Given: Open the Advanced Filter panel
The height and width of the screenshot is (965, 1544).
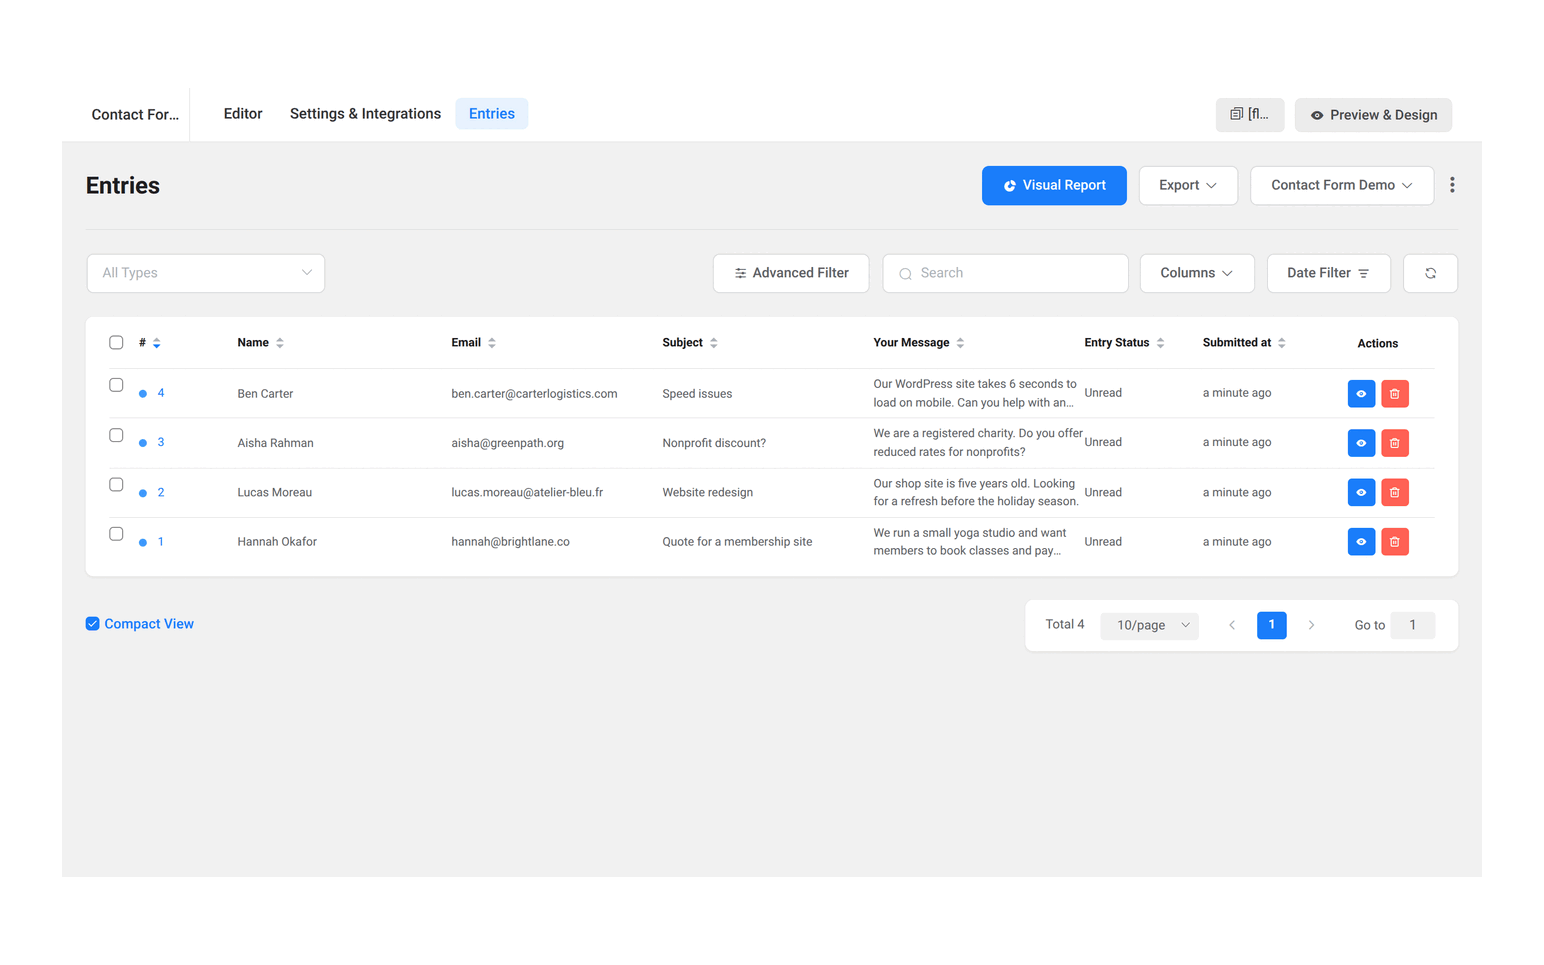Looking at the screenshot, I should tap(791, 273).
